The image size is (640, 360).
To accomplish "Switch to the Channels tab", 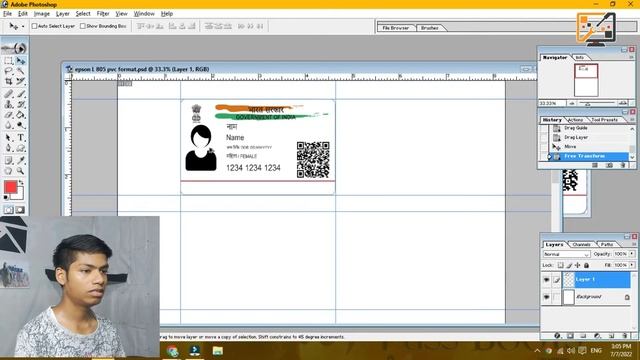I will 581,244.
